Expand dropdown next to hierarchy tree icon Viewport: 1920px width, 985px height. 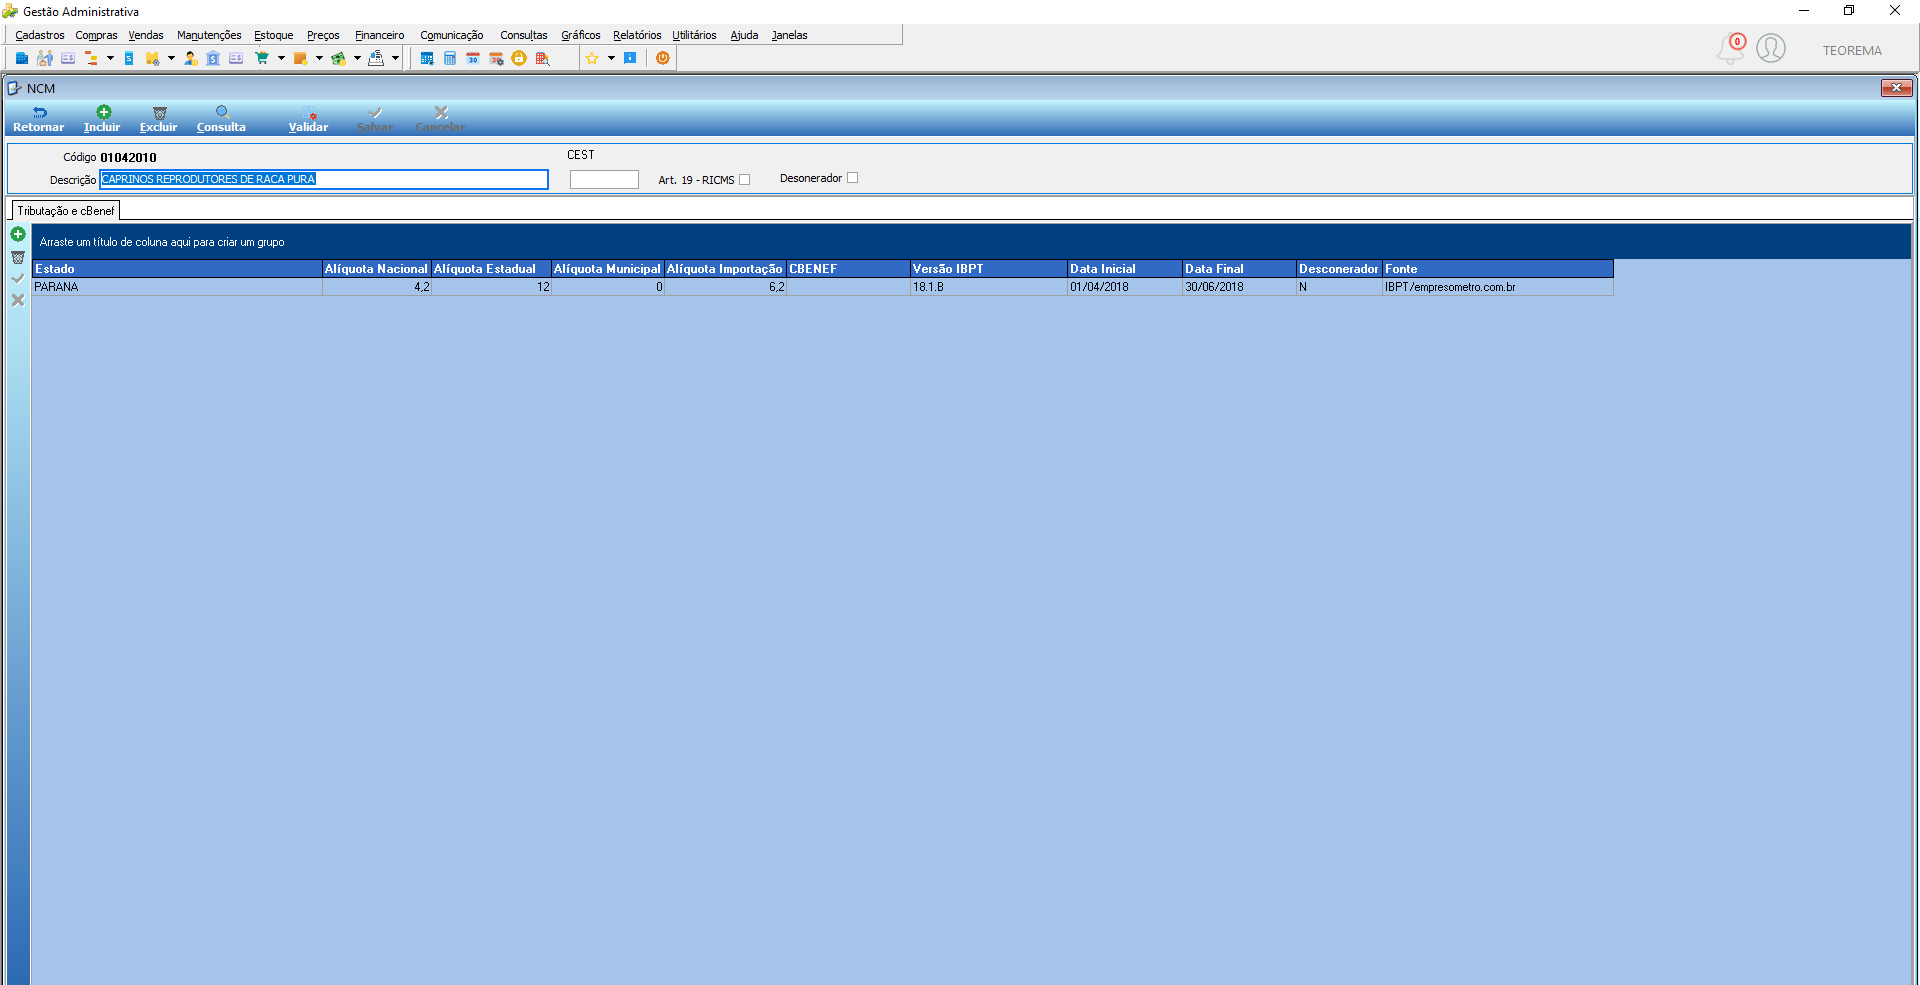pos(110,58)
